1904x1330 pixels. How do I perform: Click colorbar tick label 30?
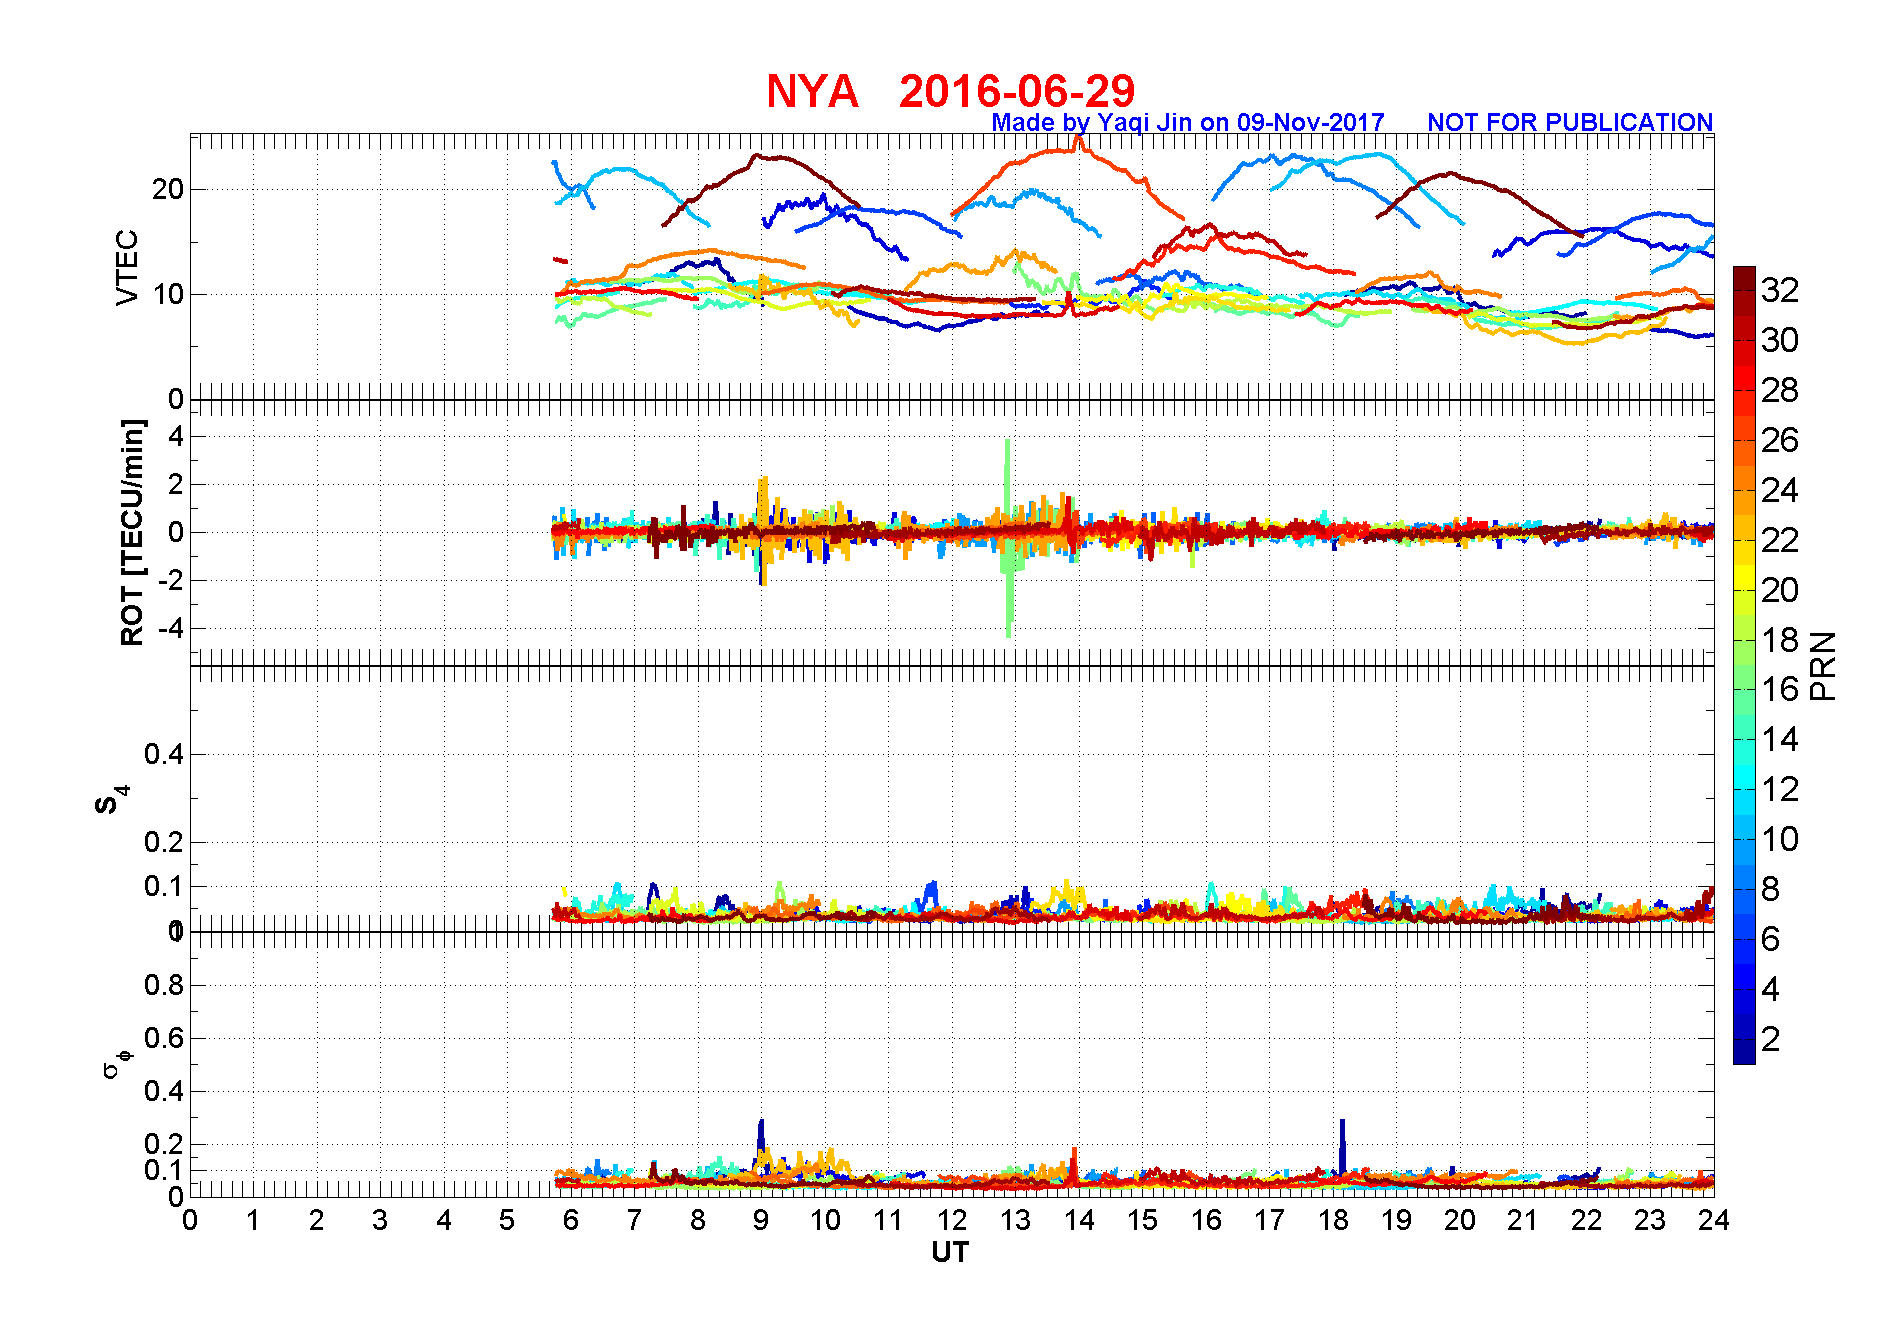[x=1780, y=340]
